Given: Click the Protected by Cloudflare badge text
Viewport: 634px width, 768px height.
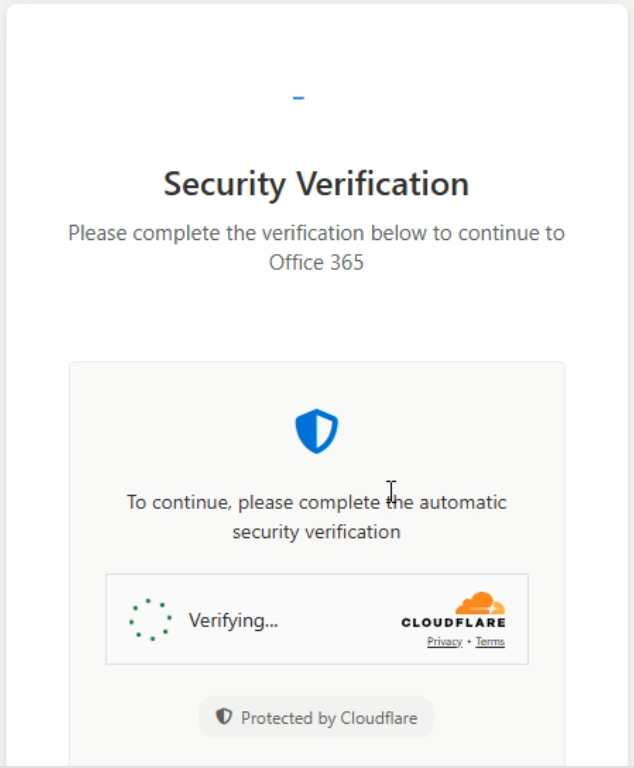Looking at the screenshot, I should pos(329,718).
